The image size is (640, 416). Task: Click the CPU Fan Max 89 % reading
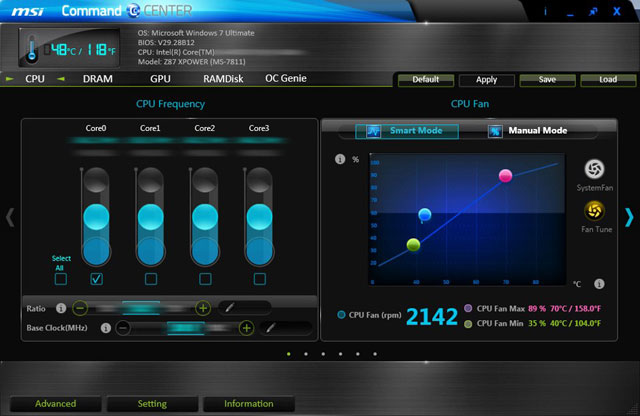tap(537, 309)
